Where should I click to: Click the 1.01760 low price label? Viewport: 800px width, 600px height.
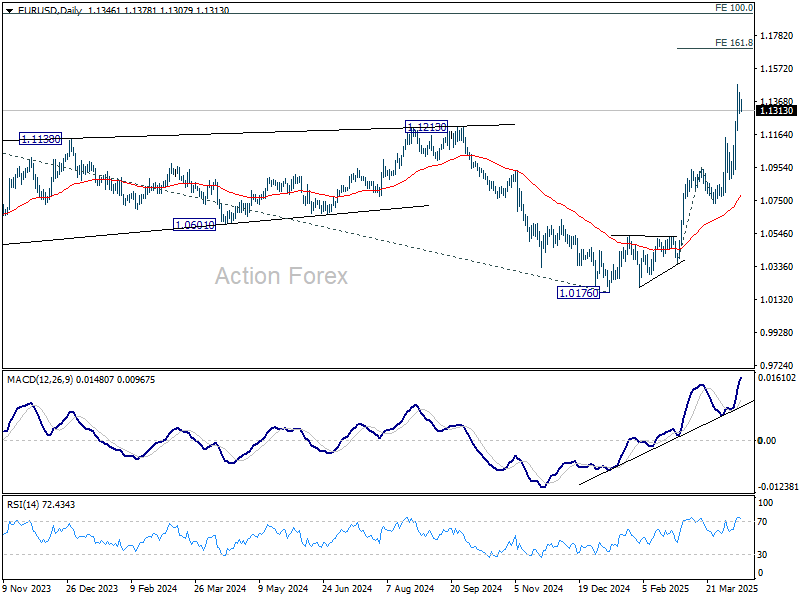pos(578,292)
